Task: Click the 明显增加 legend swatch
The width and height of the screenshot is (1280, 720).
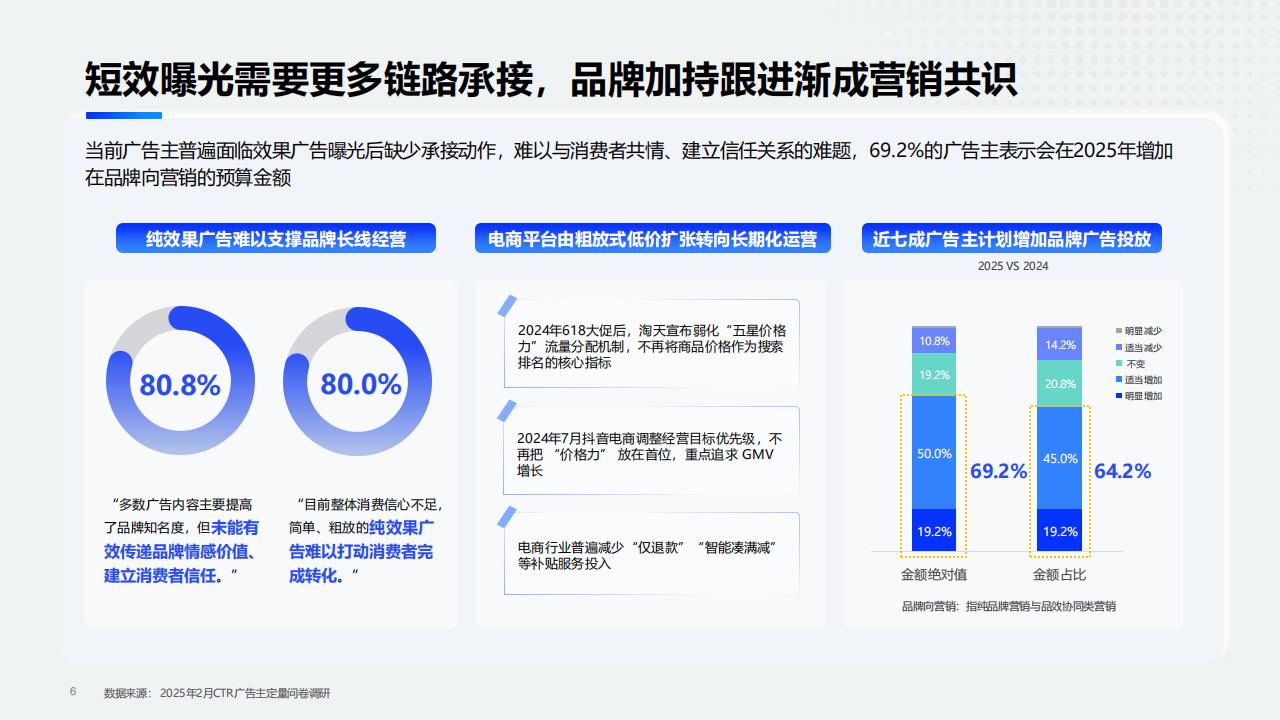Action: pos(1119,396)
